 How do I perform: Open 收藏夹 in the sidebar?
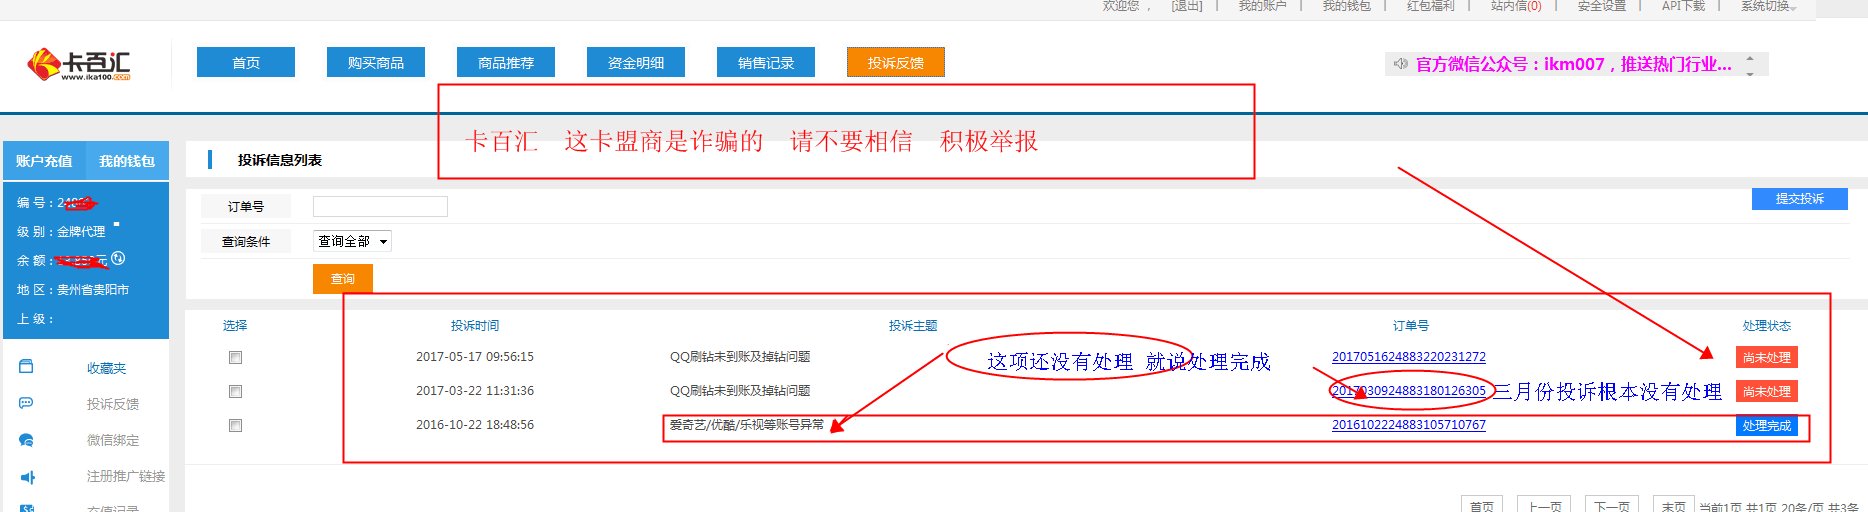coord(106,368)
